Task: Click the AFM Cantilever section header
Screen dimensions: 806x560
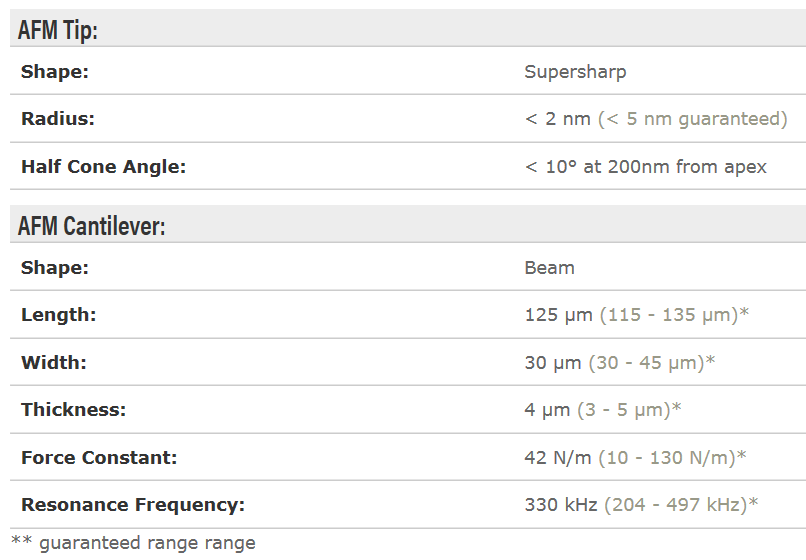Action: point(92,226)
